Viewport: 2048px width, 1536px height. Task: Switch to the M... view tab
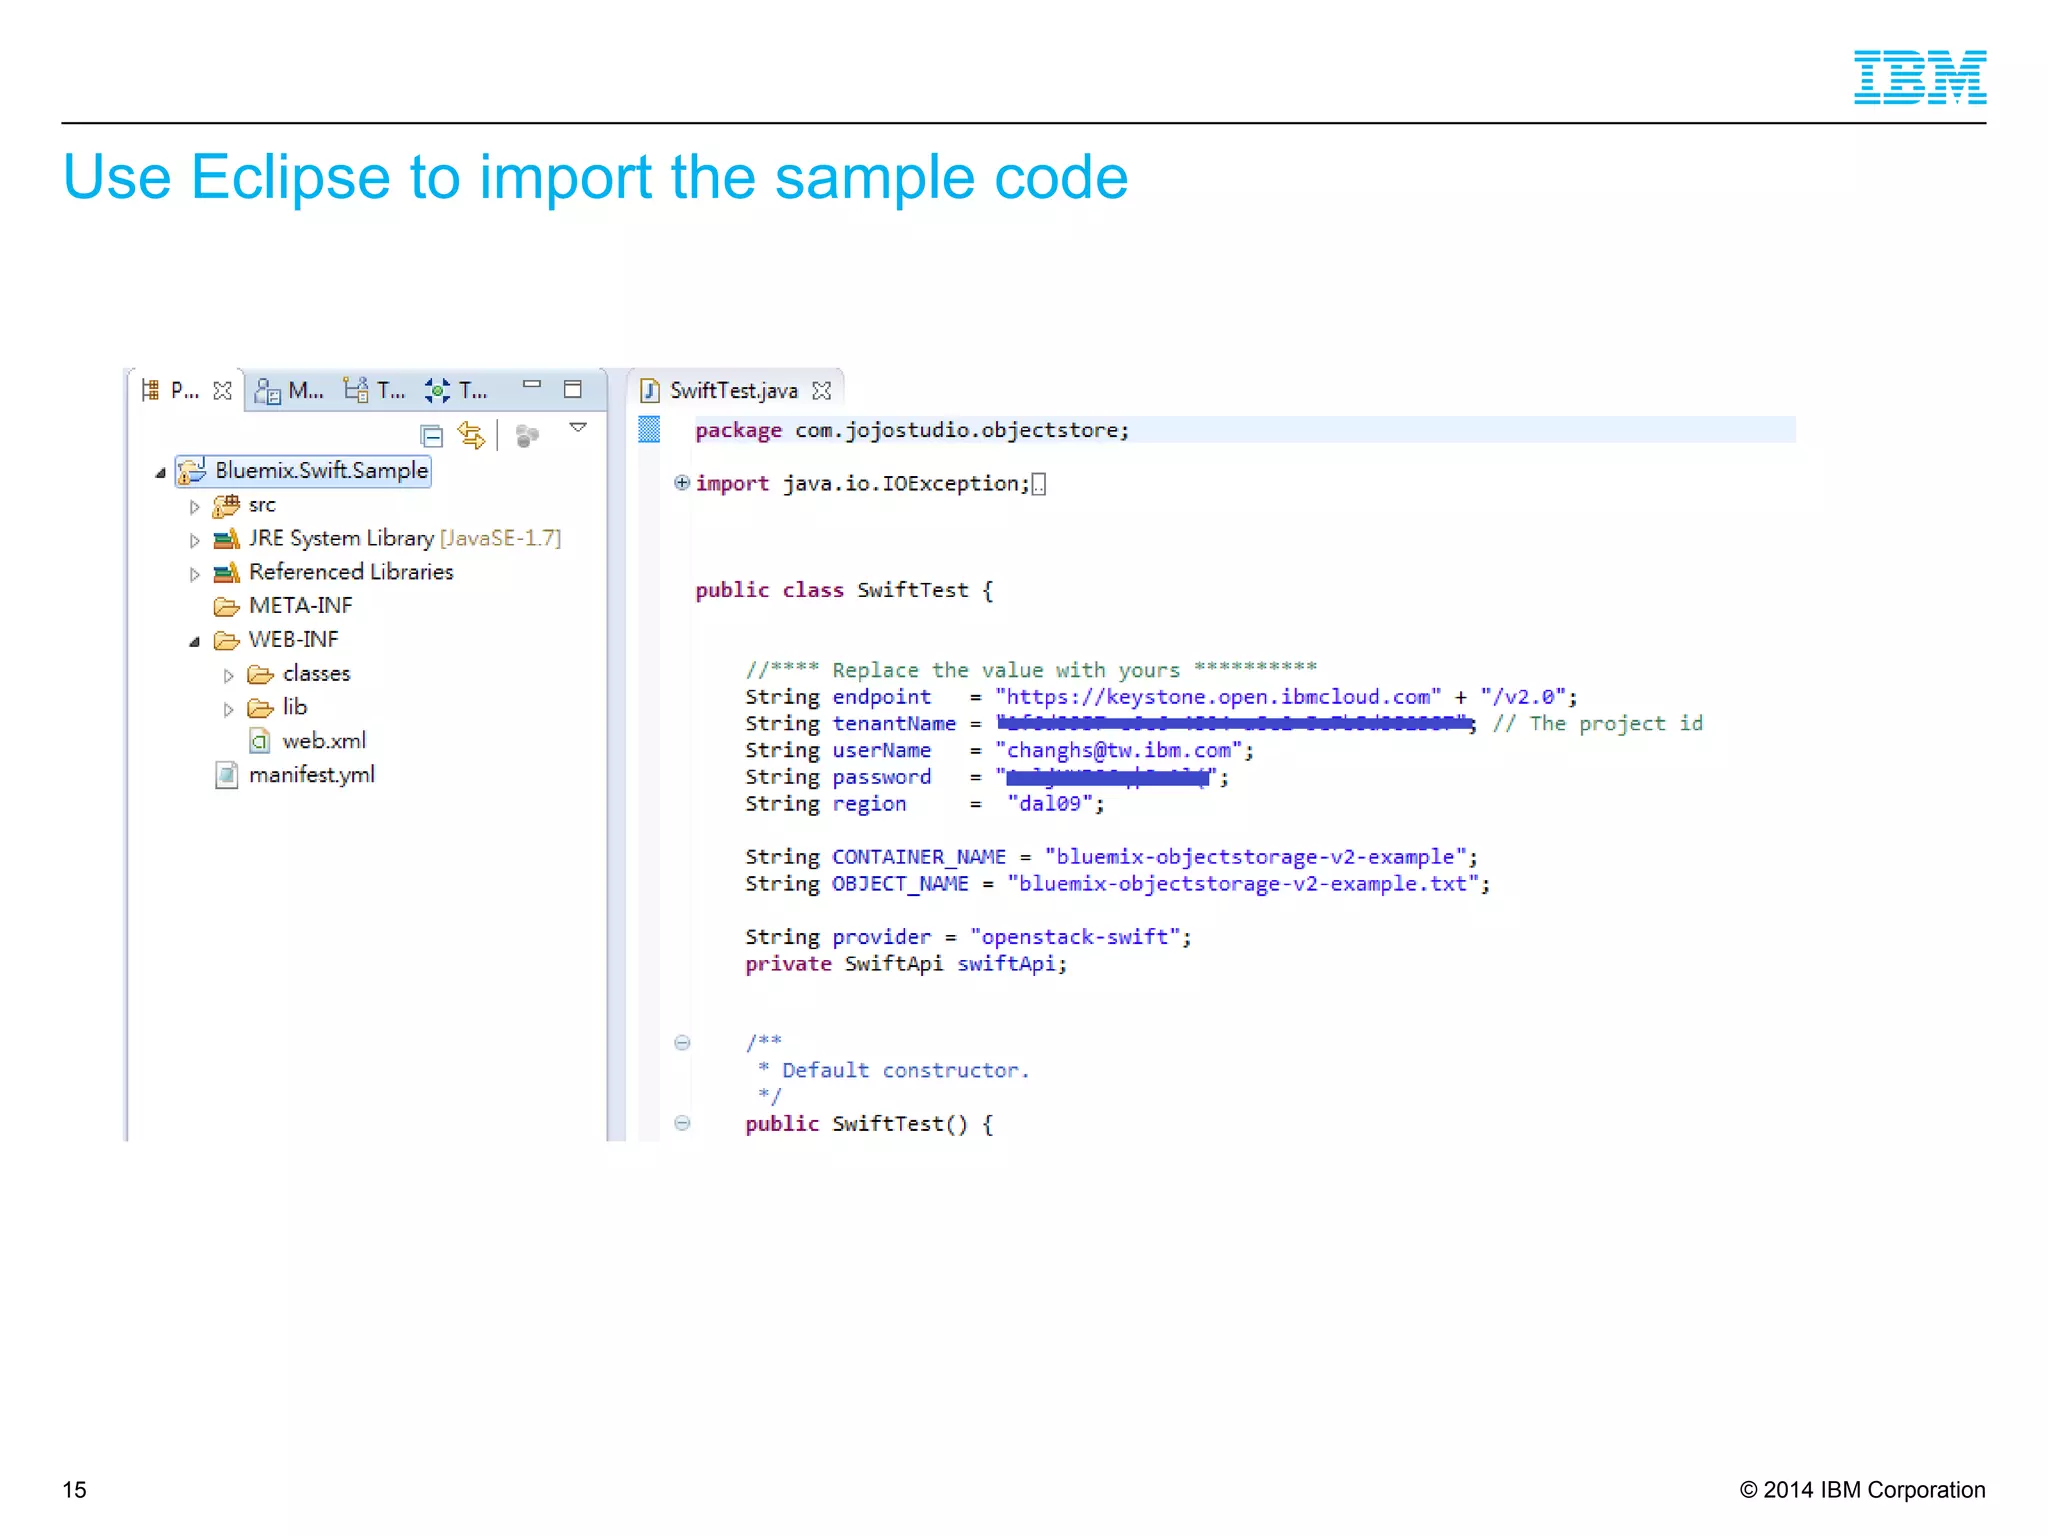pyautogui.click(x=289, y=390)
